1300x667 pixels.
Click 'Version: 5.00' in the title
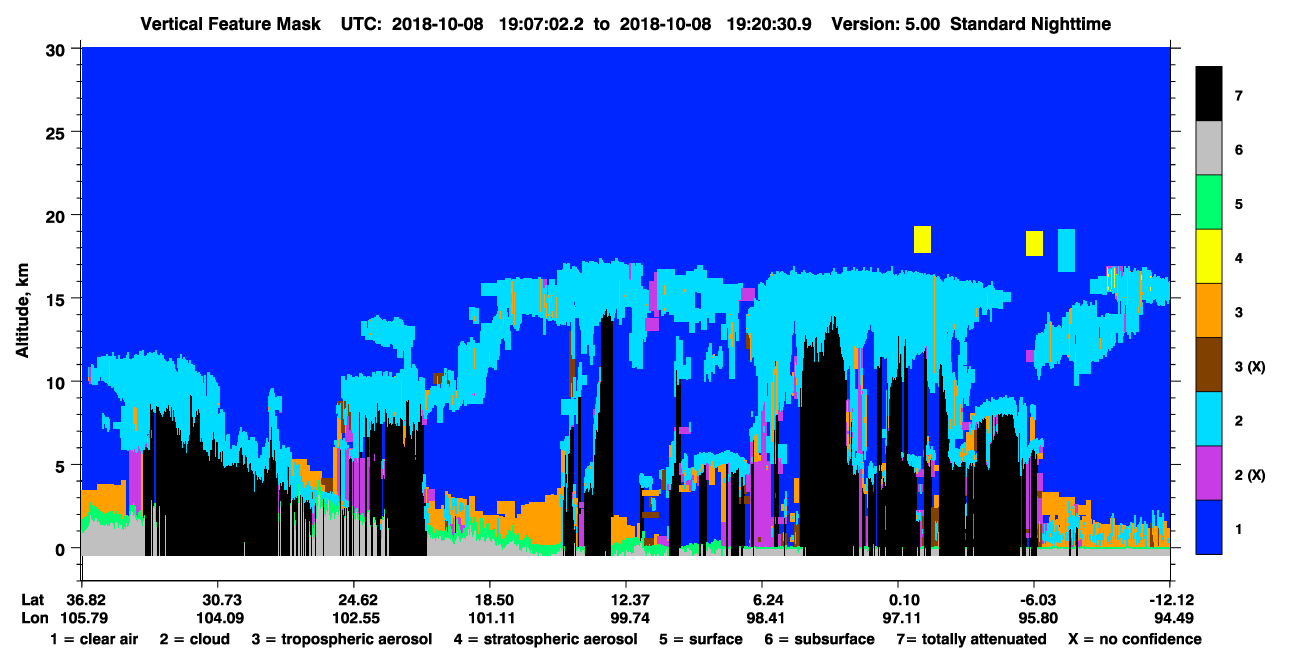(884, 24)
